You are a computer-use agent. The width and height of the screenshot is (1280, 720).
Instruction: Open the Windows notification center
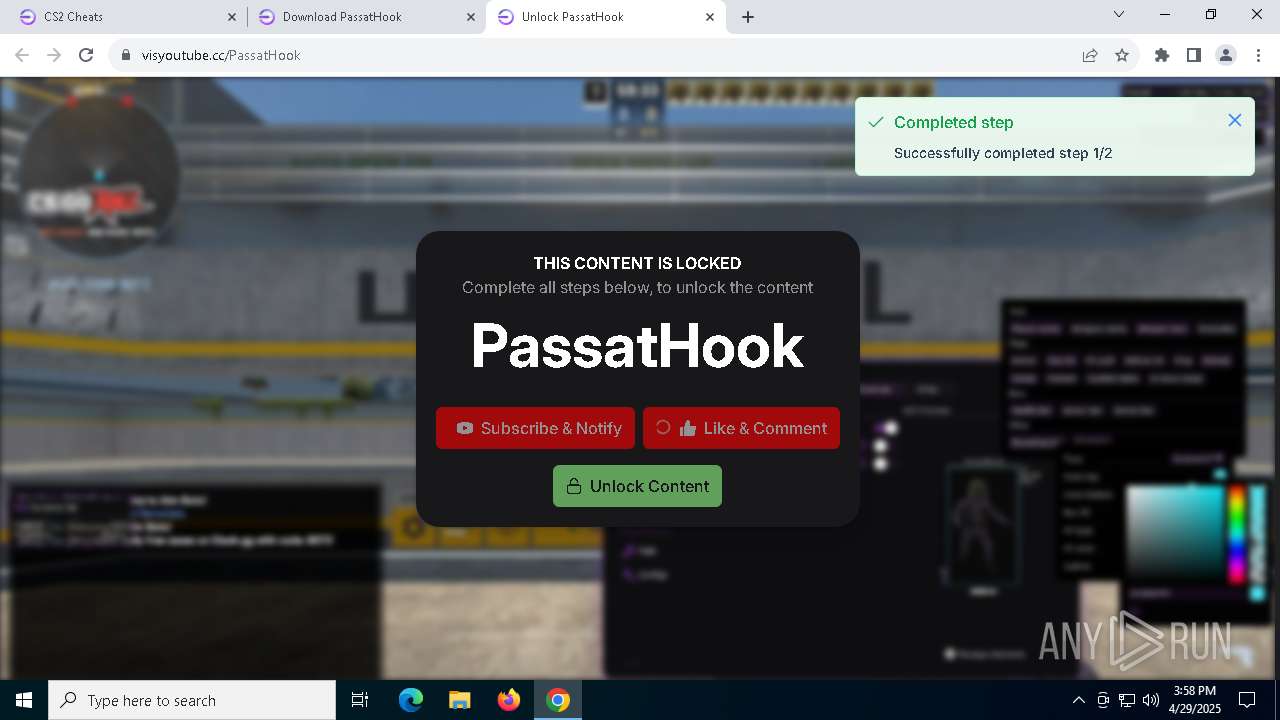tap(1247, 700)
